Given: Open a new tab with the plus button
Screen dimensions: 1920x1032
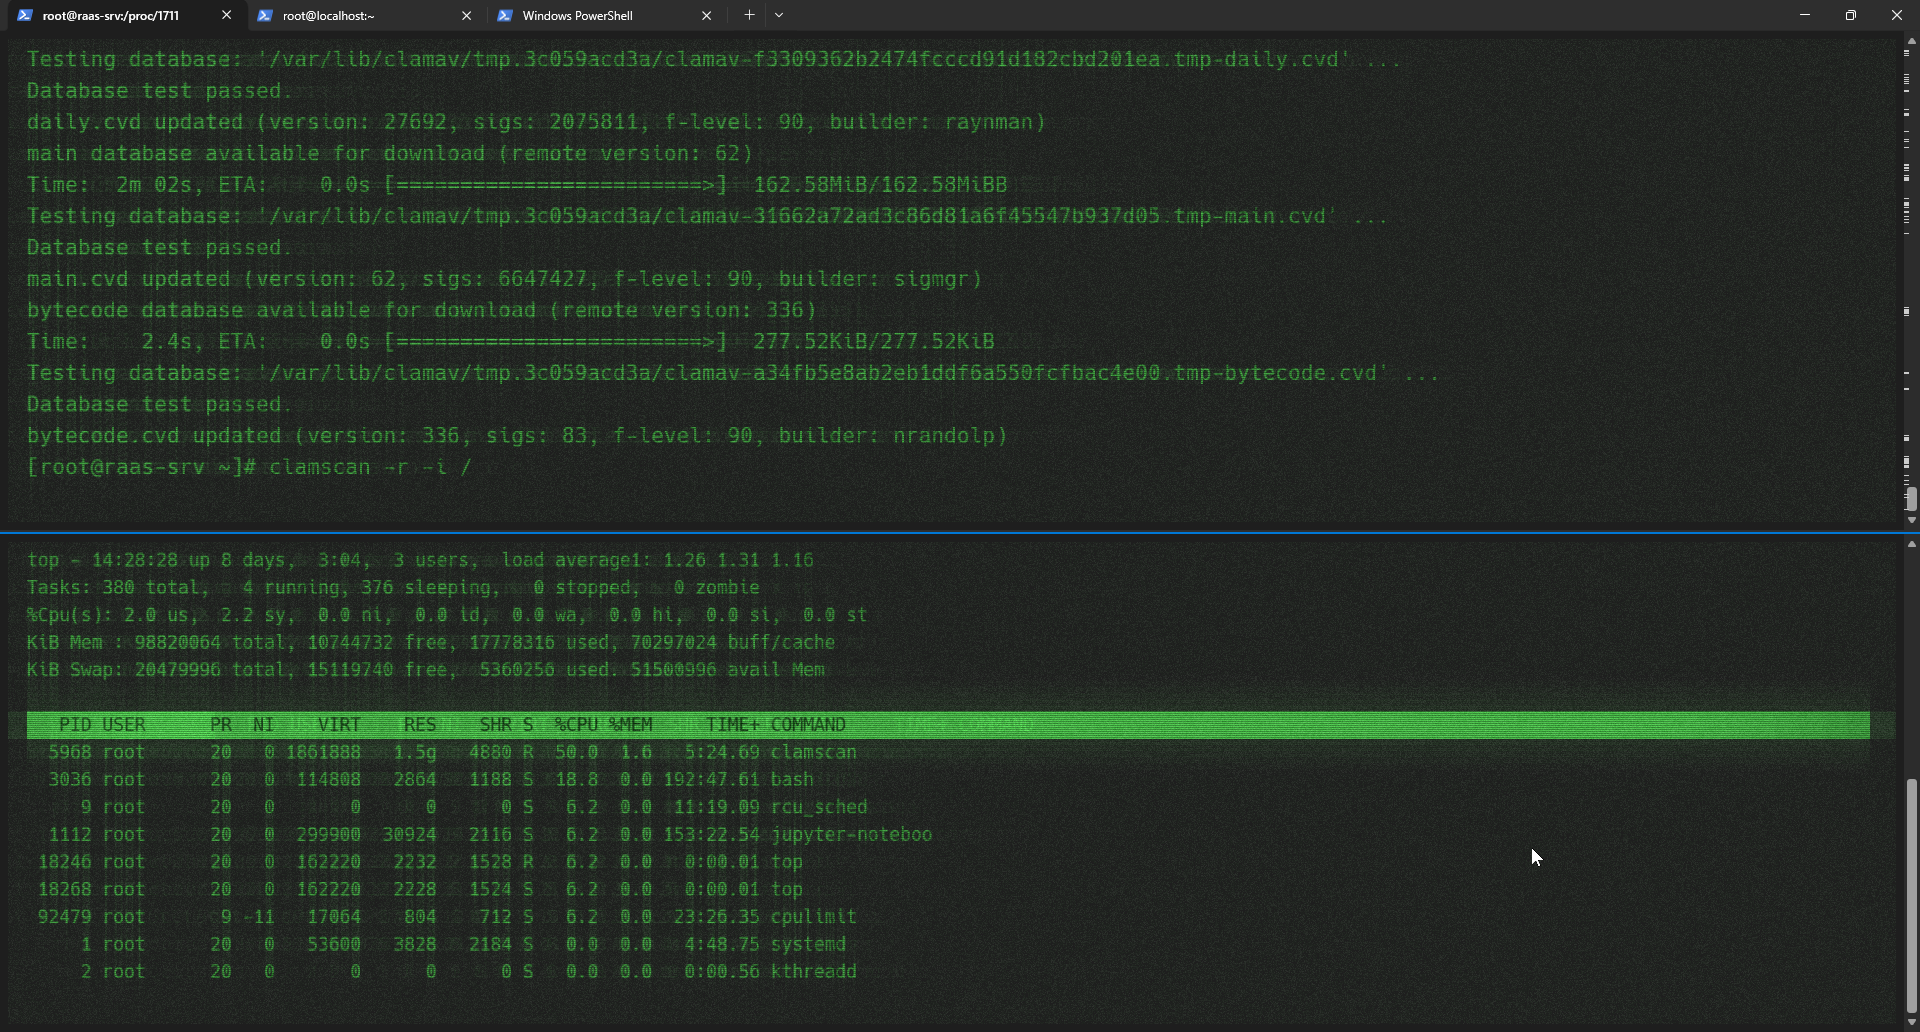Looking at the screenshot, I should (x=749, y=15).
